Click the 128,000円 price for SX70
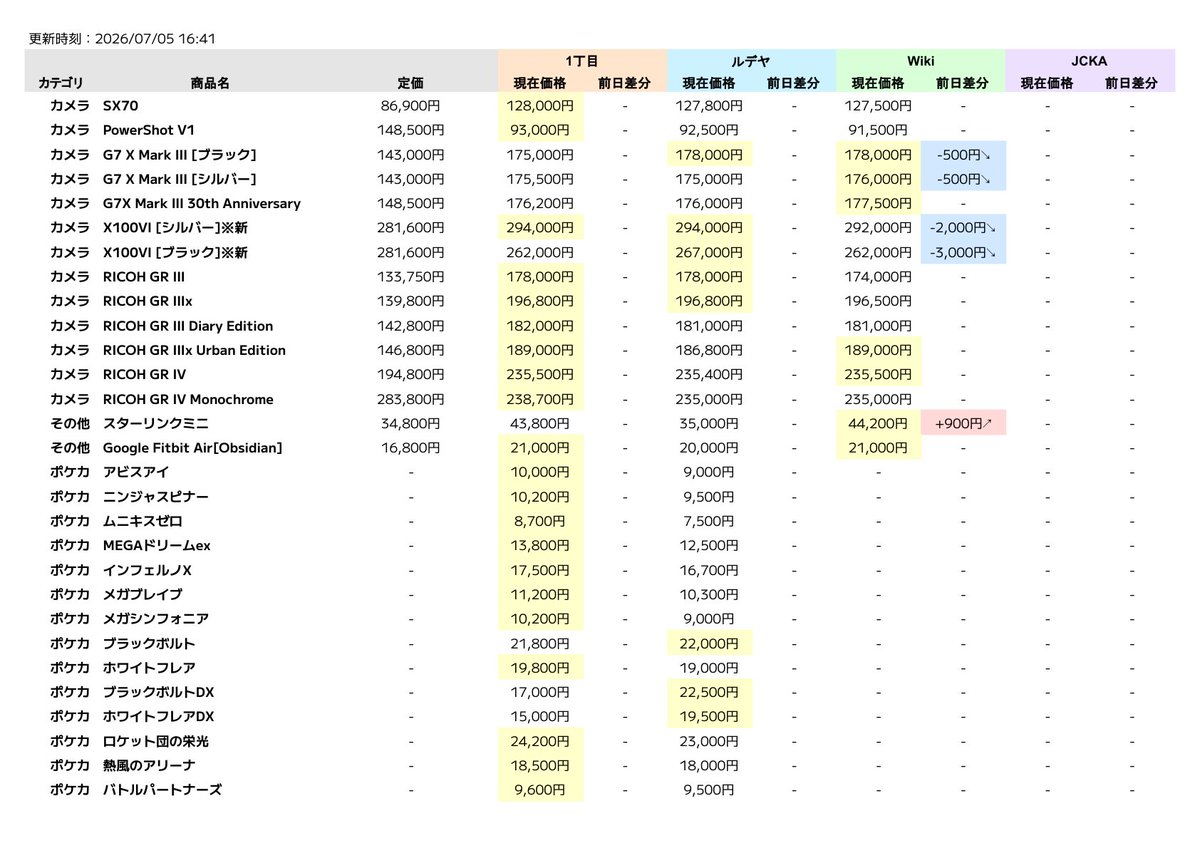Viewport: 1200px width, 848px height. (541, 105)
